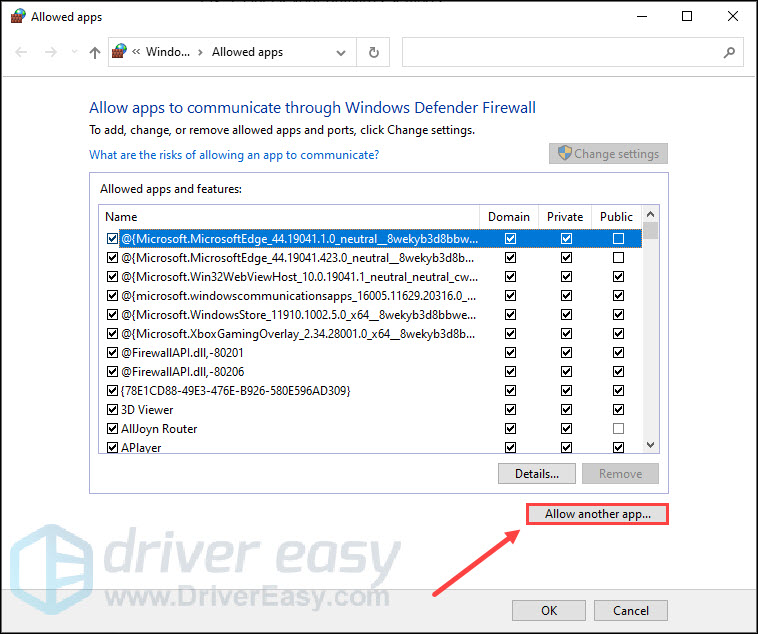Viewport: 758px width, 634px height.
Task: Maximize the Allowed apps window
Action: click(x=687, y=16)
